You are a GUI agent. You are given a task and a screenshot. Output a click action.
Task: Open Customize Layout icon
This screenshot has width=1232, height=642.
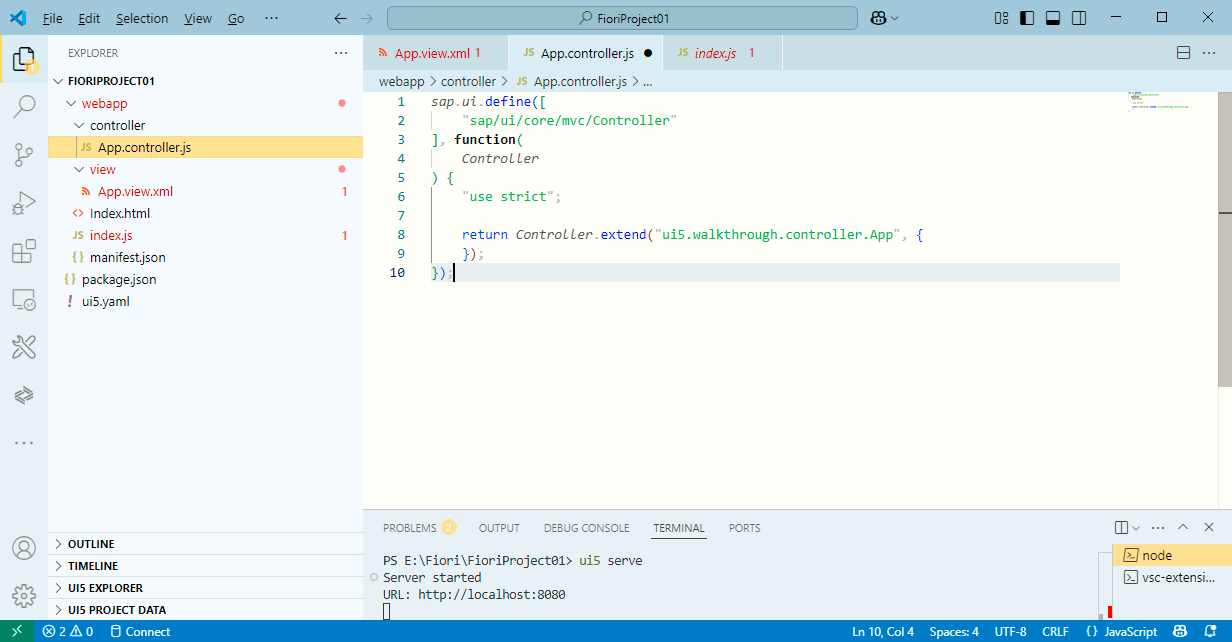pos(1002,18)
